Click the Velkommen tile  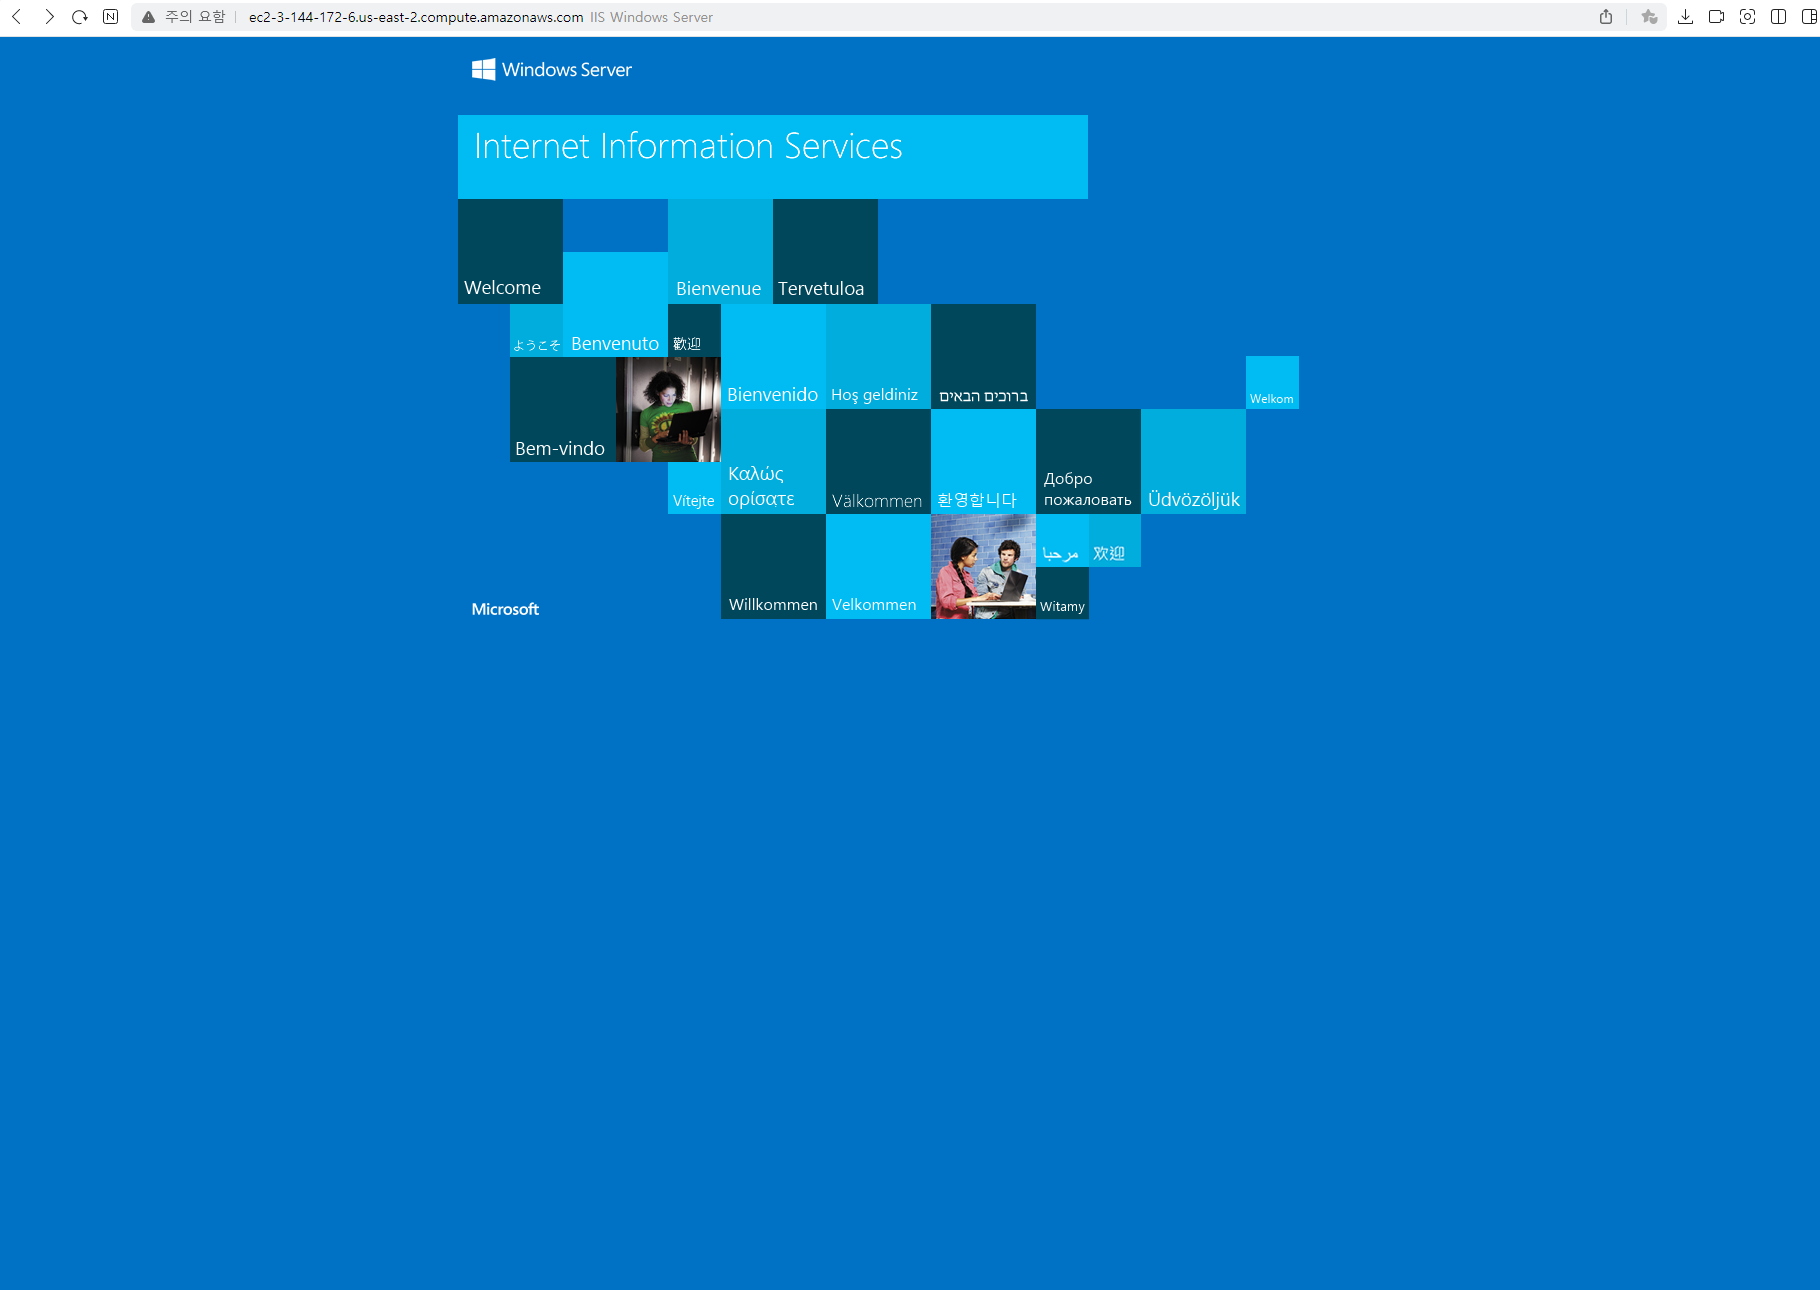[878, 566]
